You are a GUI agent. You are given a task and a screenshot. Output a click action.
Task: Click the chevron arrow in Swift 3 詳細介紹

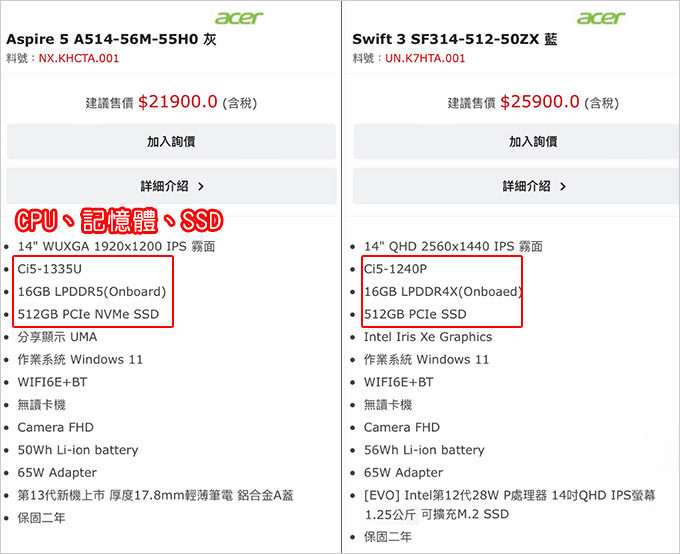(563, 187)
